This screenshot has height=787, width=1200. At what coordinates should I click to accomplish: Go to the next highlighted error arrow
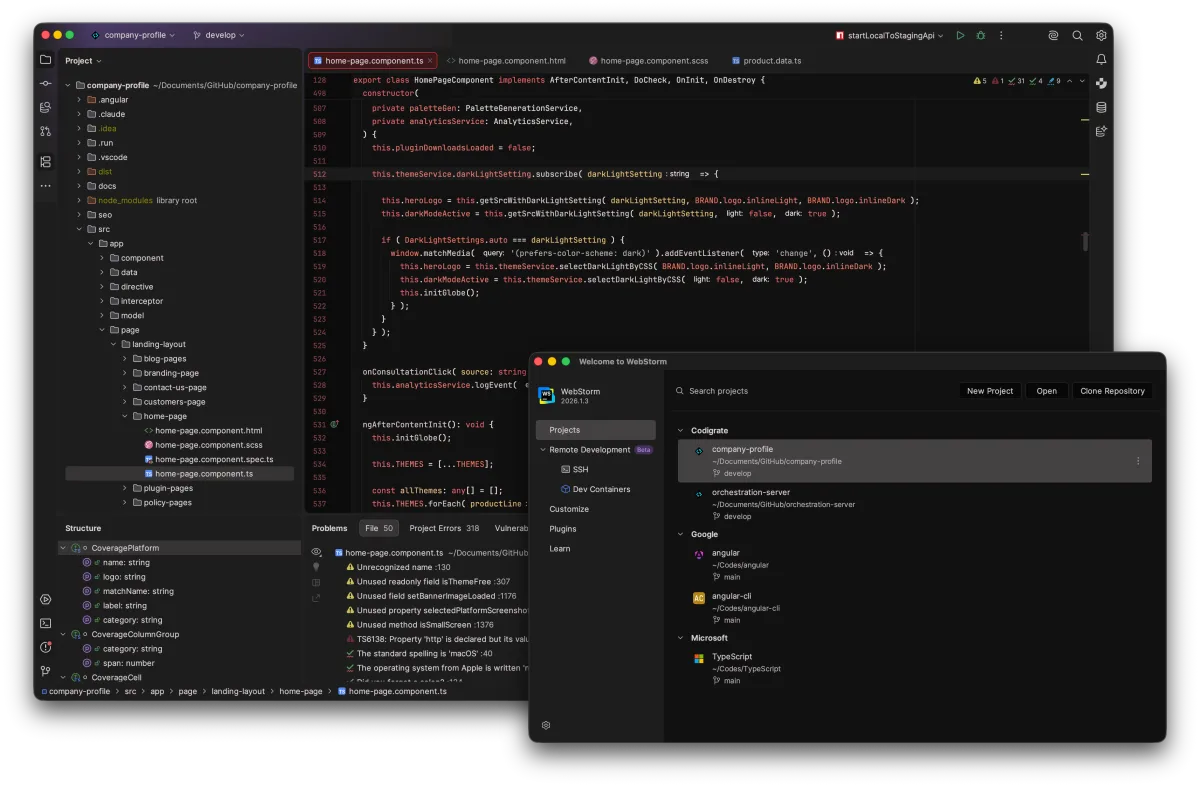1083,81
